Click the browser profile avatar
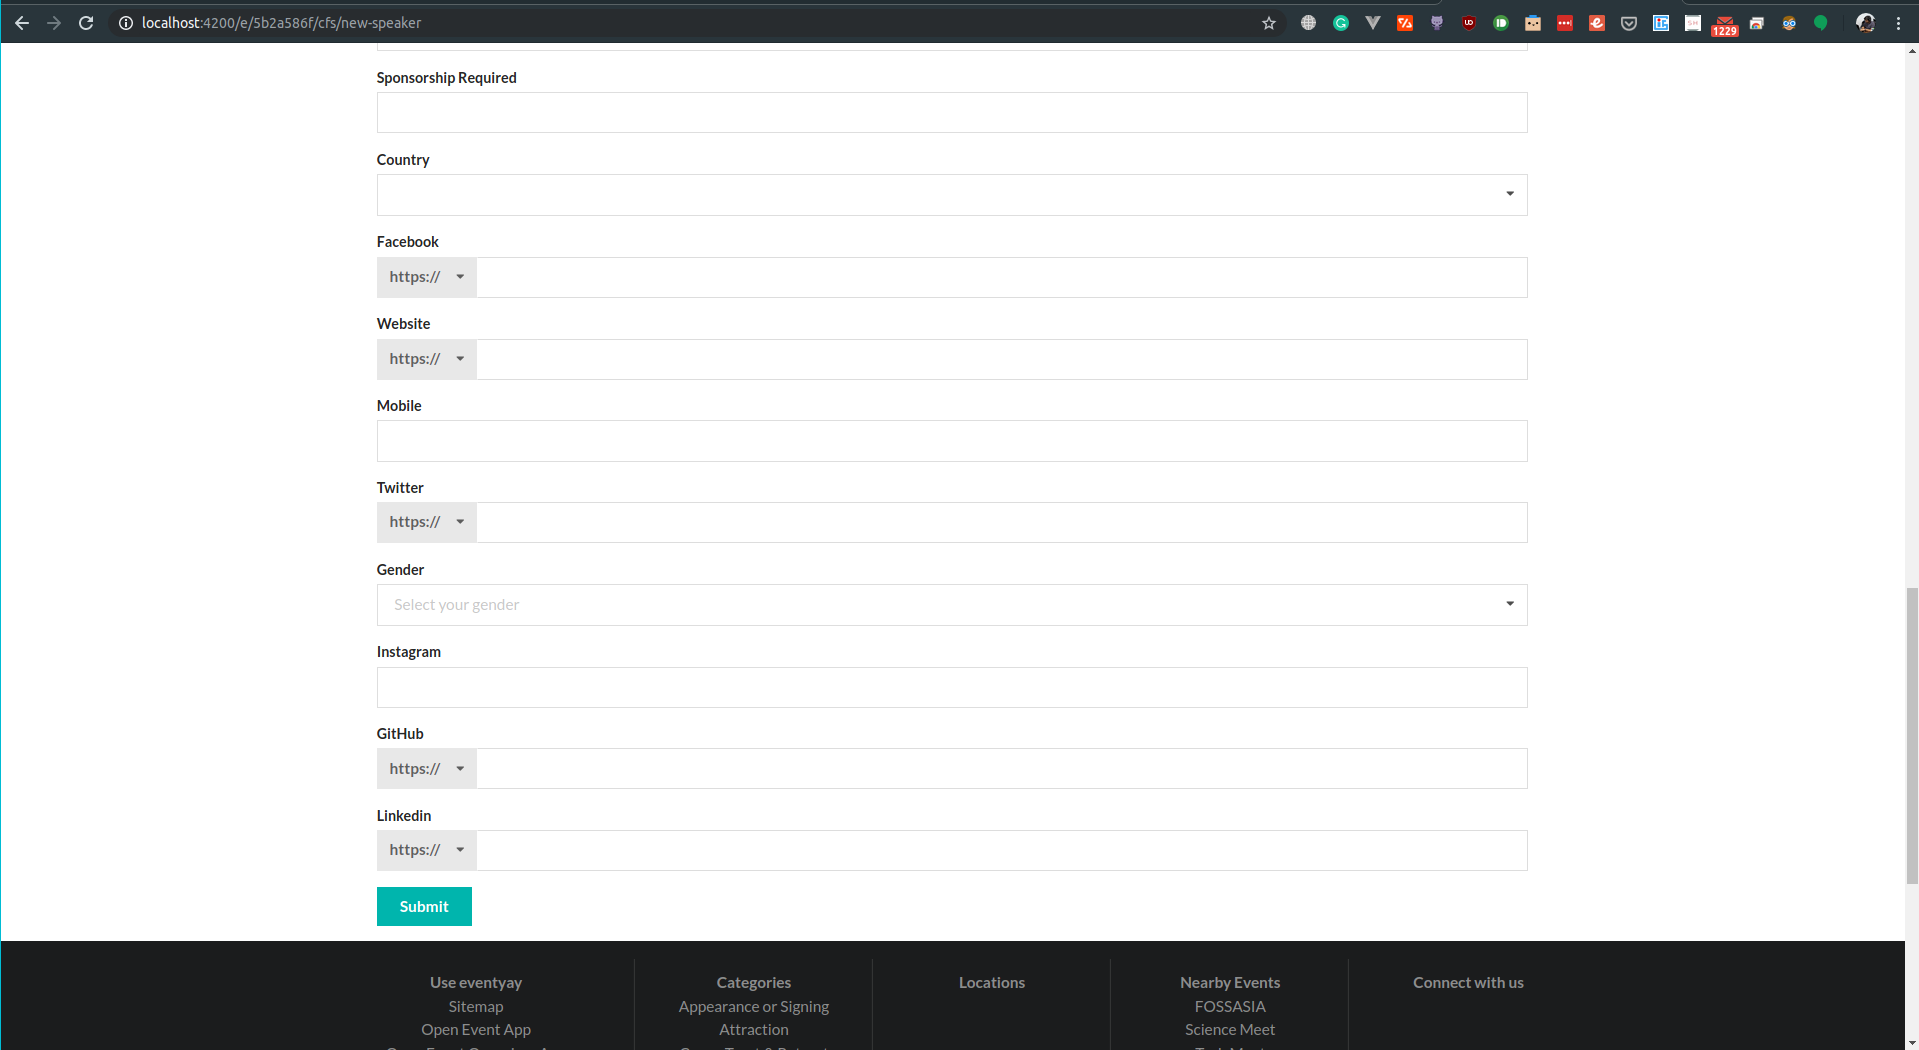The width and height of the screenshot is (1919, 1050). [1866, 22]
